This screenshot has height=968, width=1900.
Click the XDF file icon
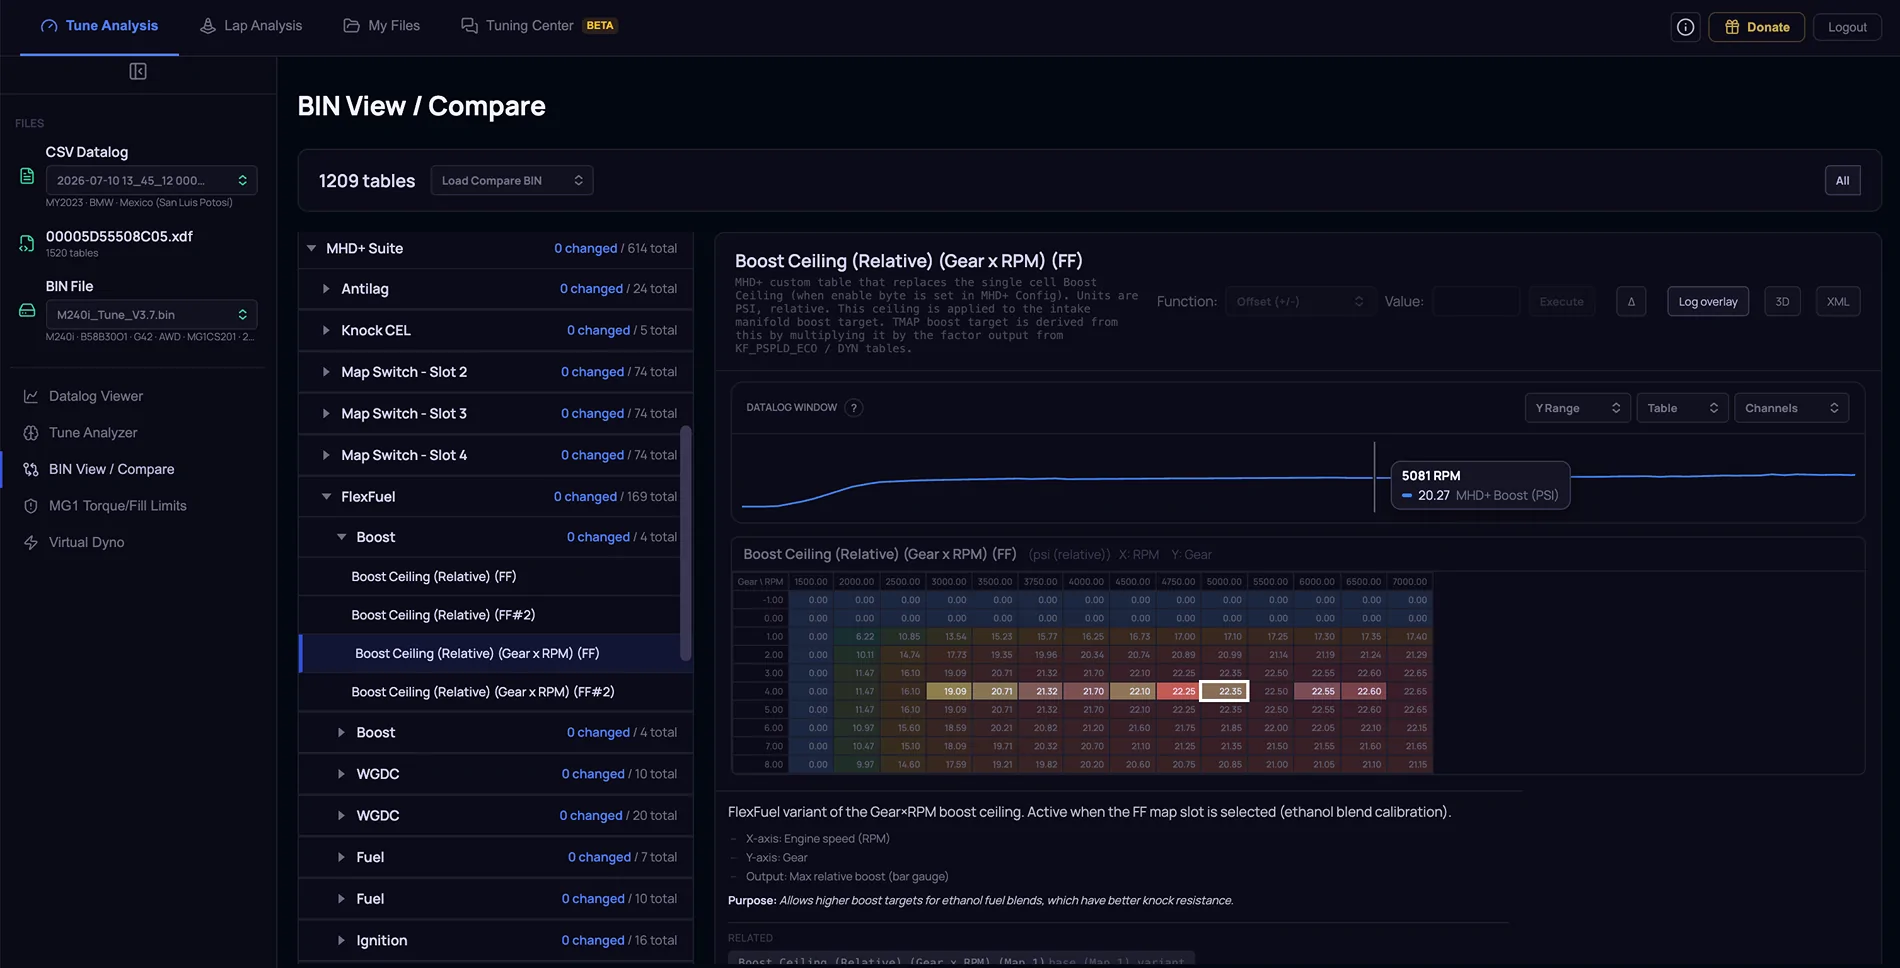[x=27, y=243]
